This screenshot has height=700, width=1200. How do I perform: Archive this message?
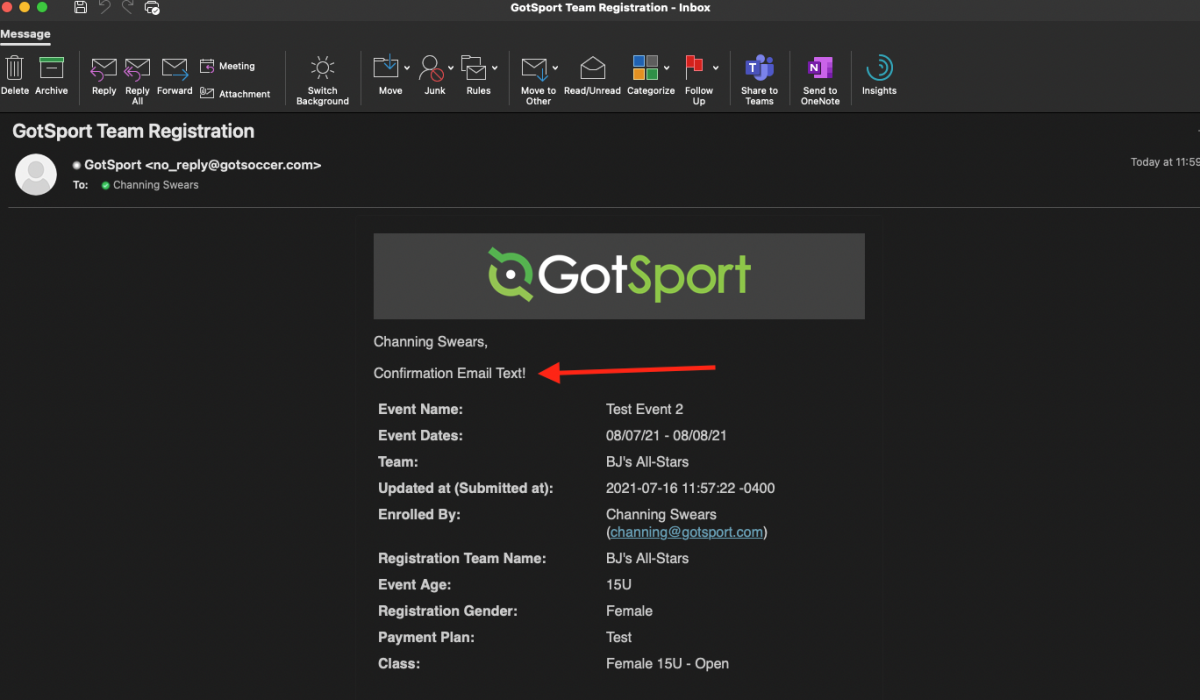click(x=51, y=76)
